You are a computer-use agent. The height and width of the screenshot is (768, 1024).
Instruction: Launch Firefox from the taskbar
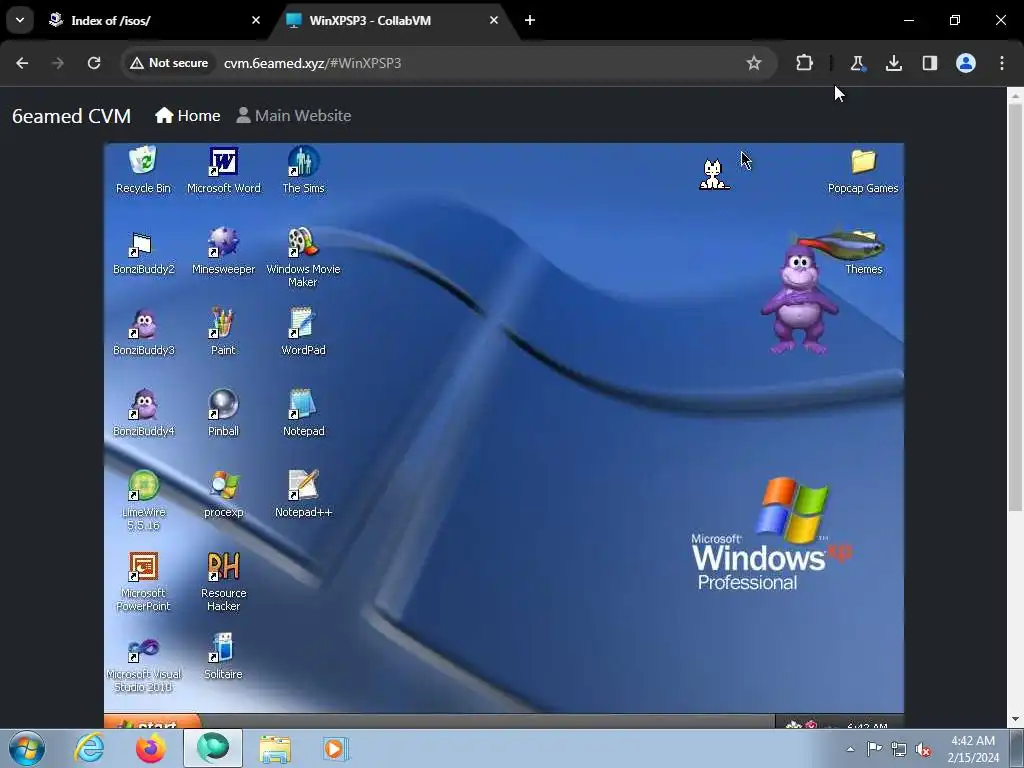[x=151, y=748]
